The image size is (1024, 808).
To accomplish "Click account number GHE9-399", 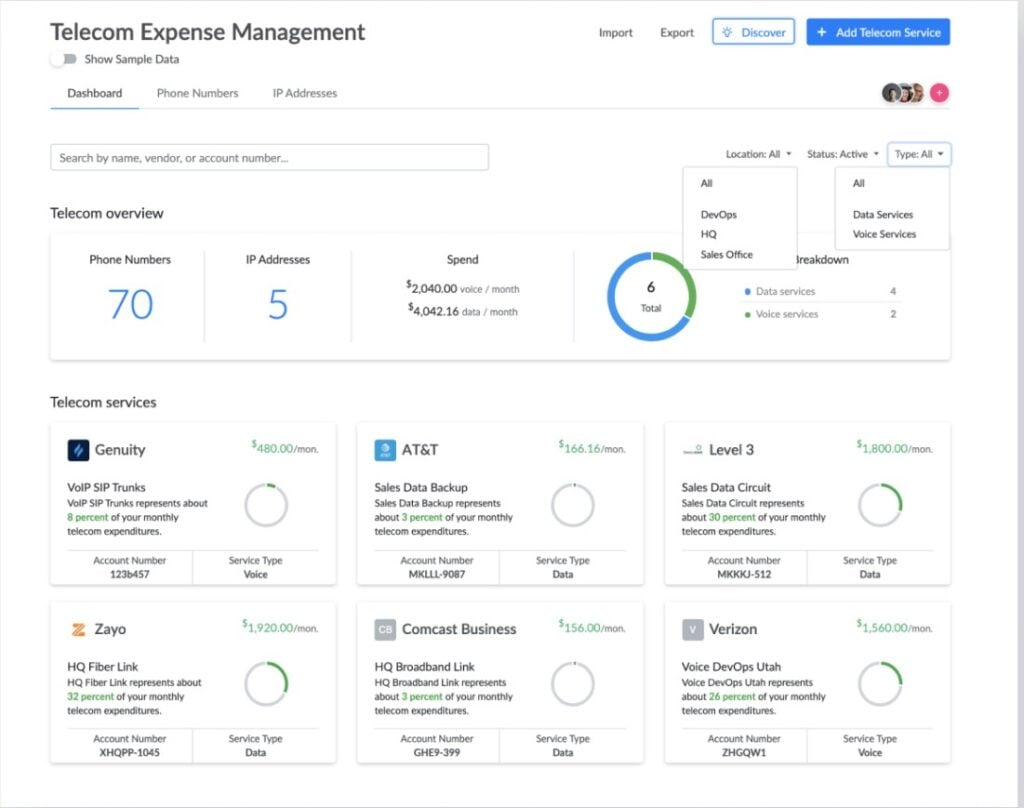I will click(437, 752).
